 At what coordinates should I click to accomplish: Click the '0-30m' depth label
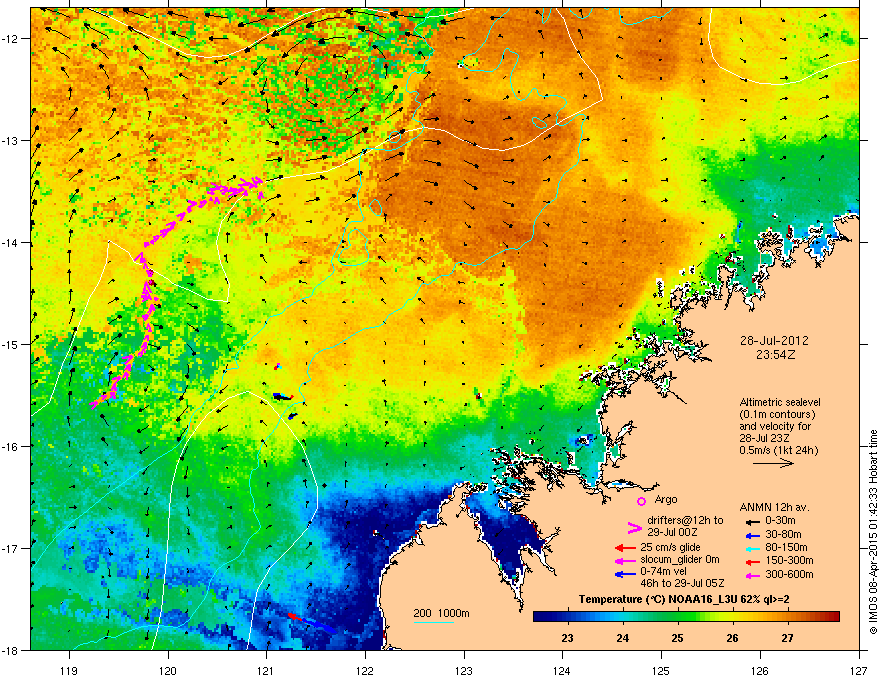(x=780, y=521)
